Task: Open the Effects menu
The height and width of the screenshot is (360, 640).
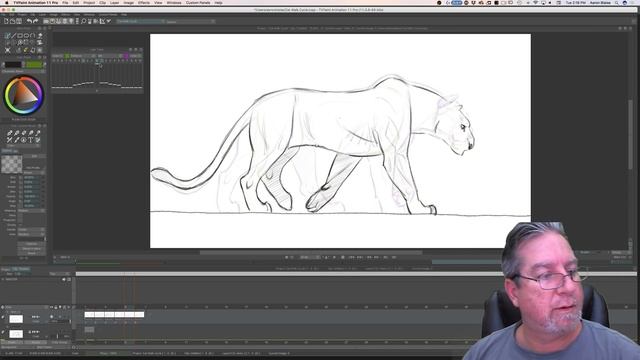Action: click(x=144, y=2)
